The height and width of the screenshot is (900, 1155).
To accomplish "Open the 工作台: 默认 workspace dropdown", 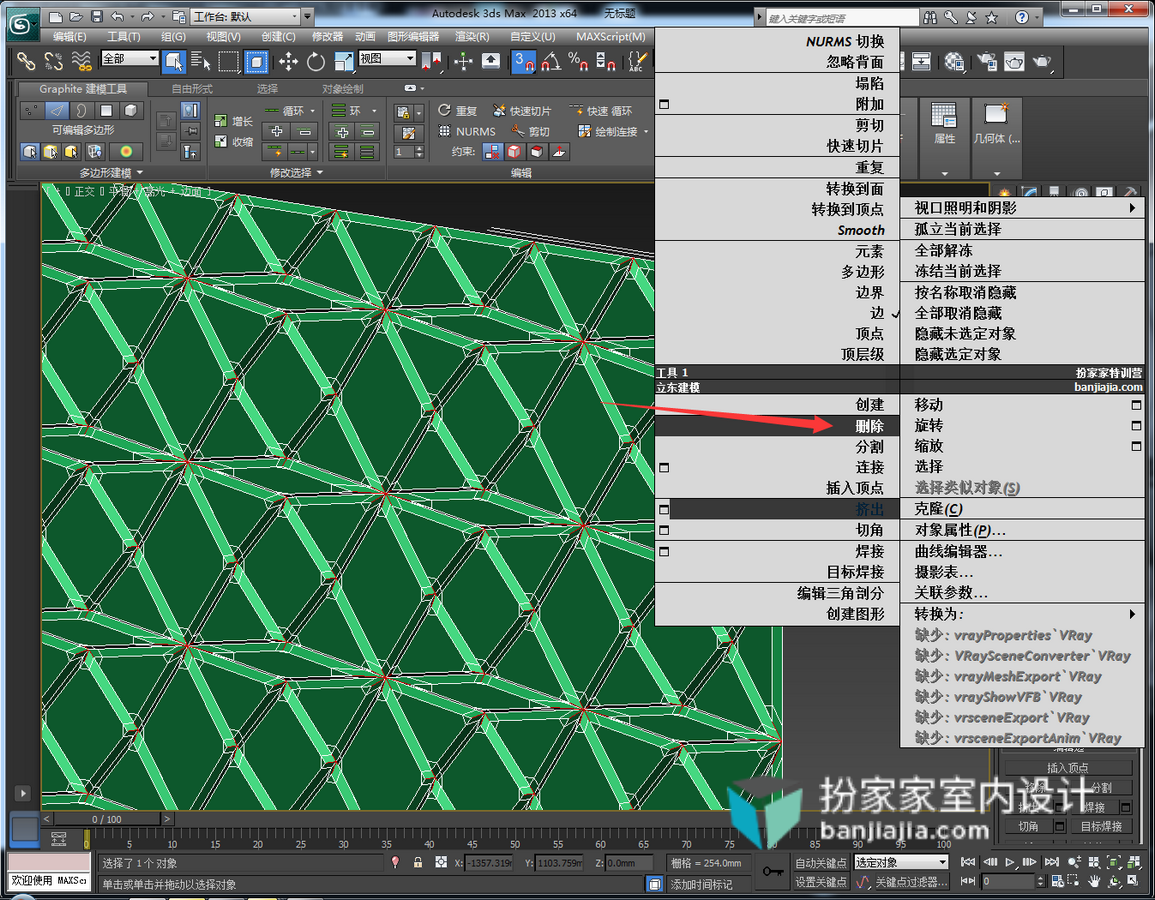I will tap(245, 16).
